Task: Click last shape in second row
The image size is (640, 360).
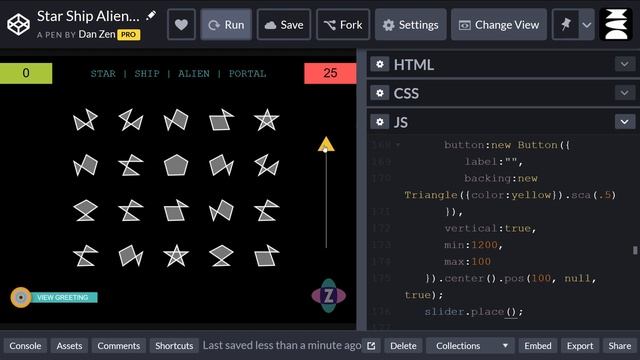Action: [267, 165]
